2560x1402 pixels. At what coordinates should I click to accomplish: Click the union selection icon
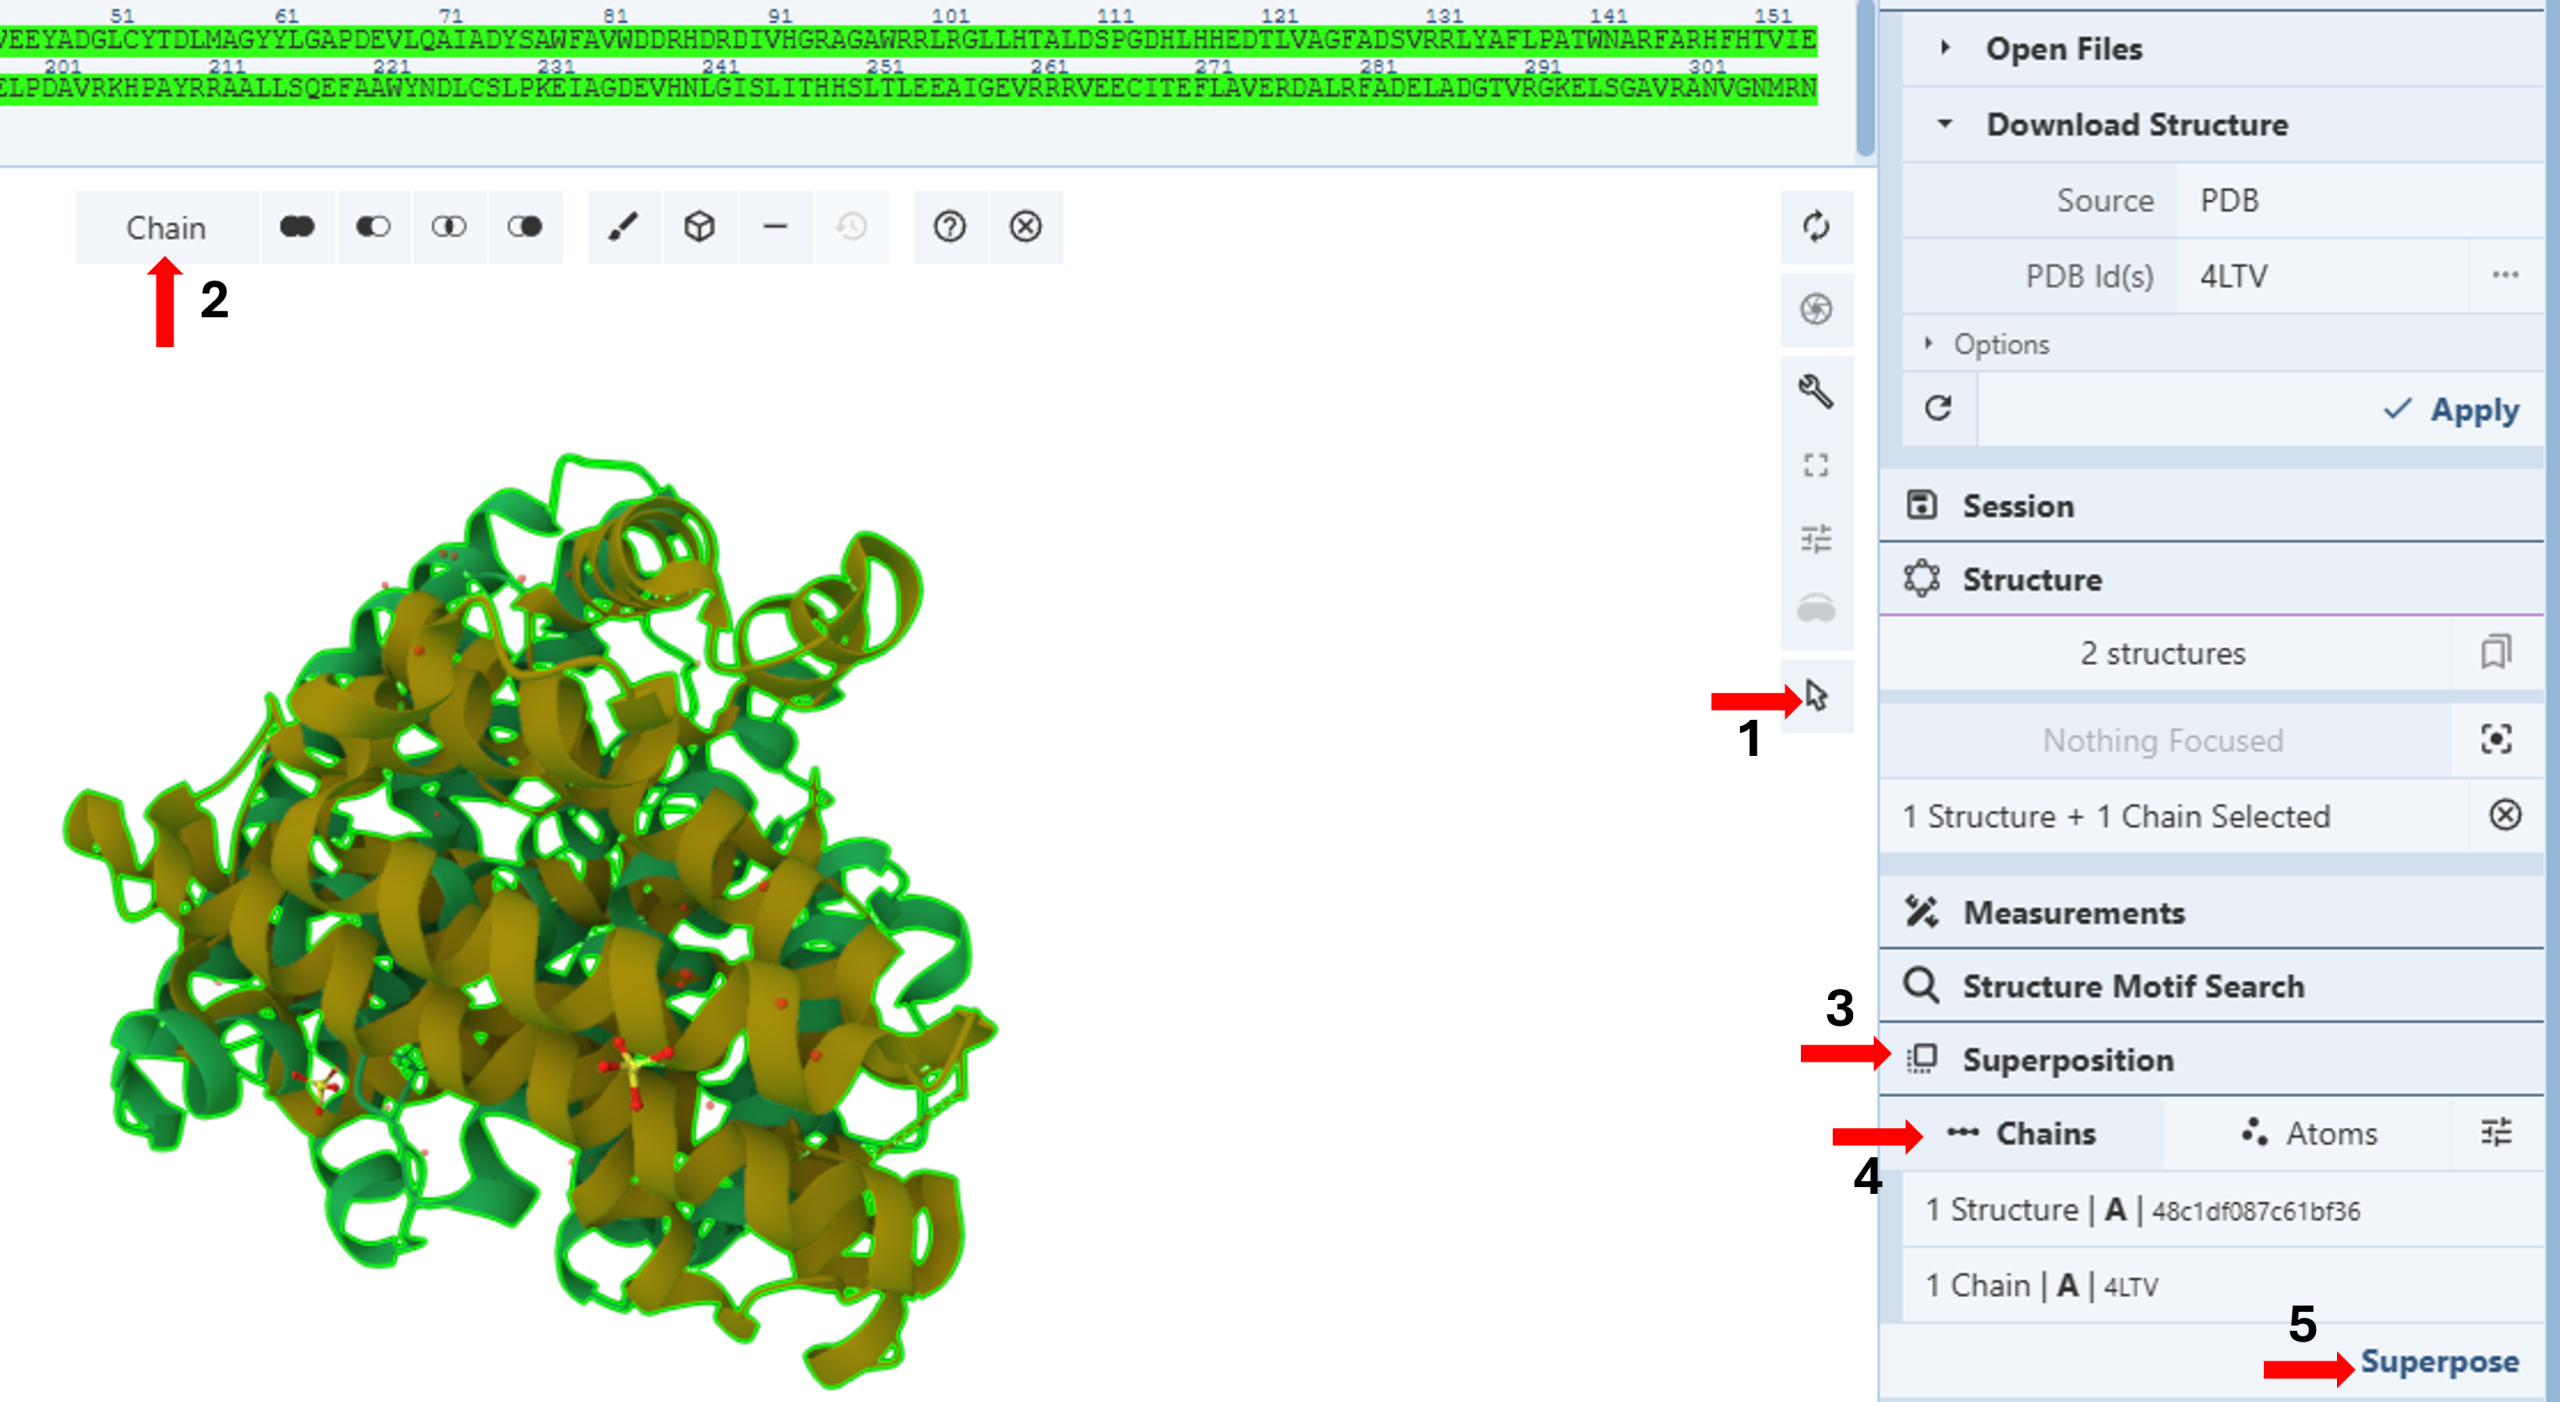[297, 227]
